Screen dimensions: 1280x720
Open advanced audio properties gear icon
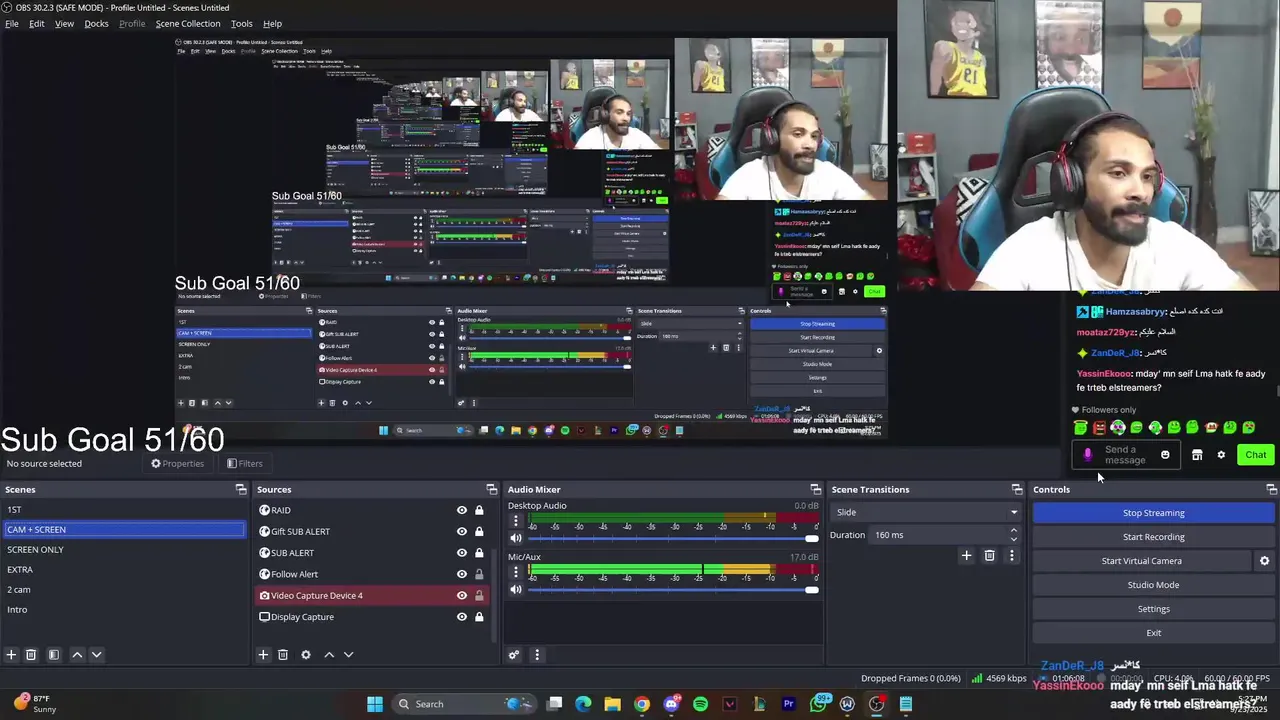514,655
